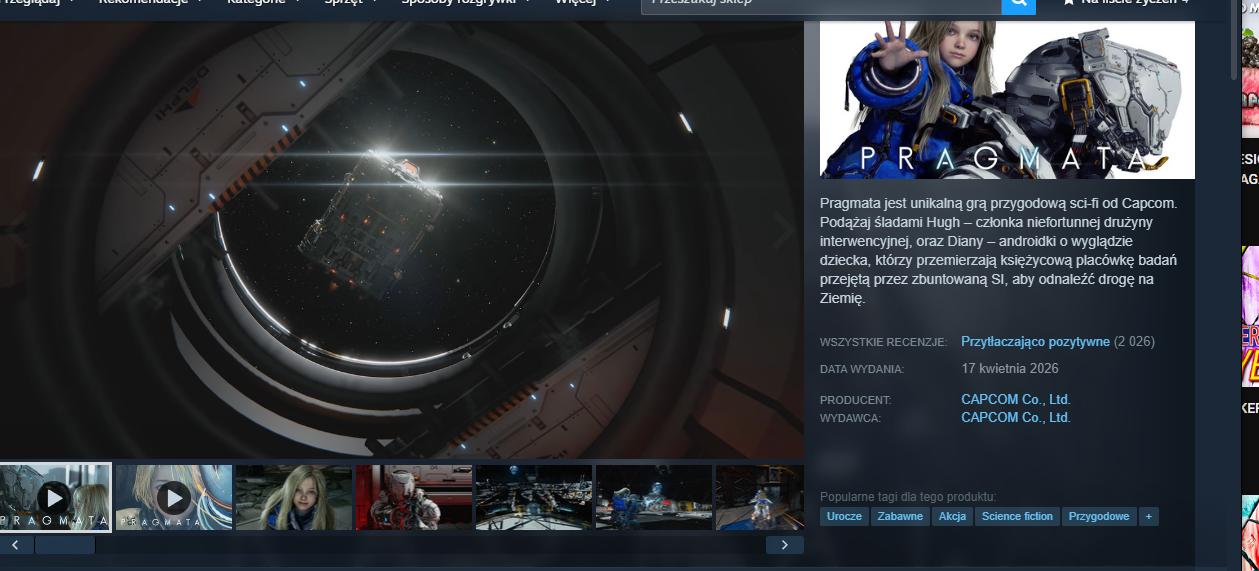This screenshot has width=1259, height=571.
Task: Open the Kategorie menu
Action: [263, 3]
